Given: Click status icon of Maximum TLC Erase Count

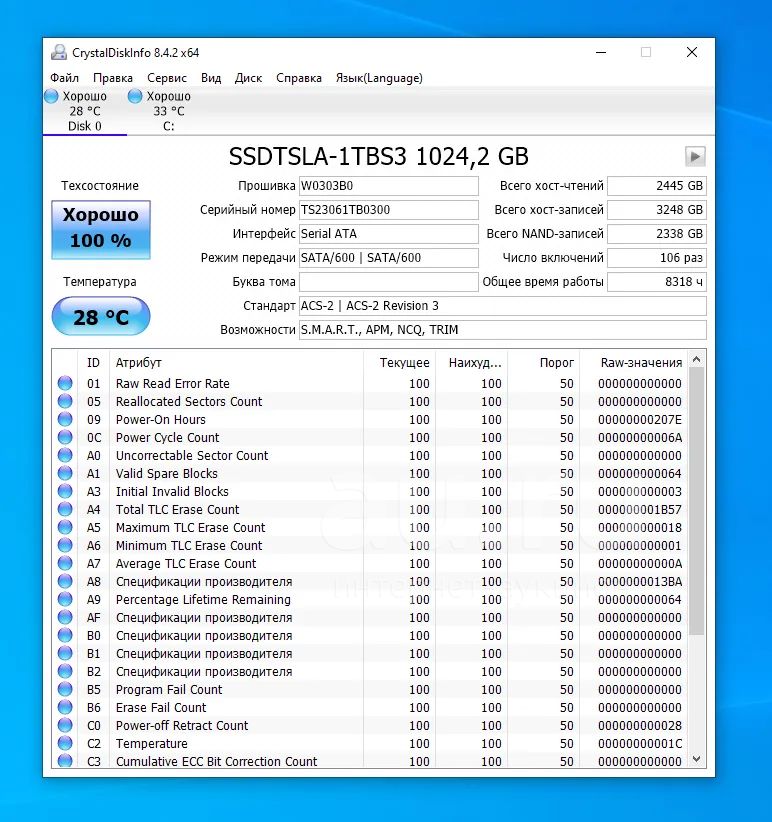Looking at the screenshot, I should [x=65, y=527].
